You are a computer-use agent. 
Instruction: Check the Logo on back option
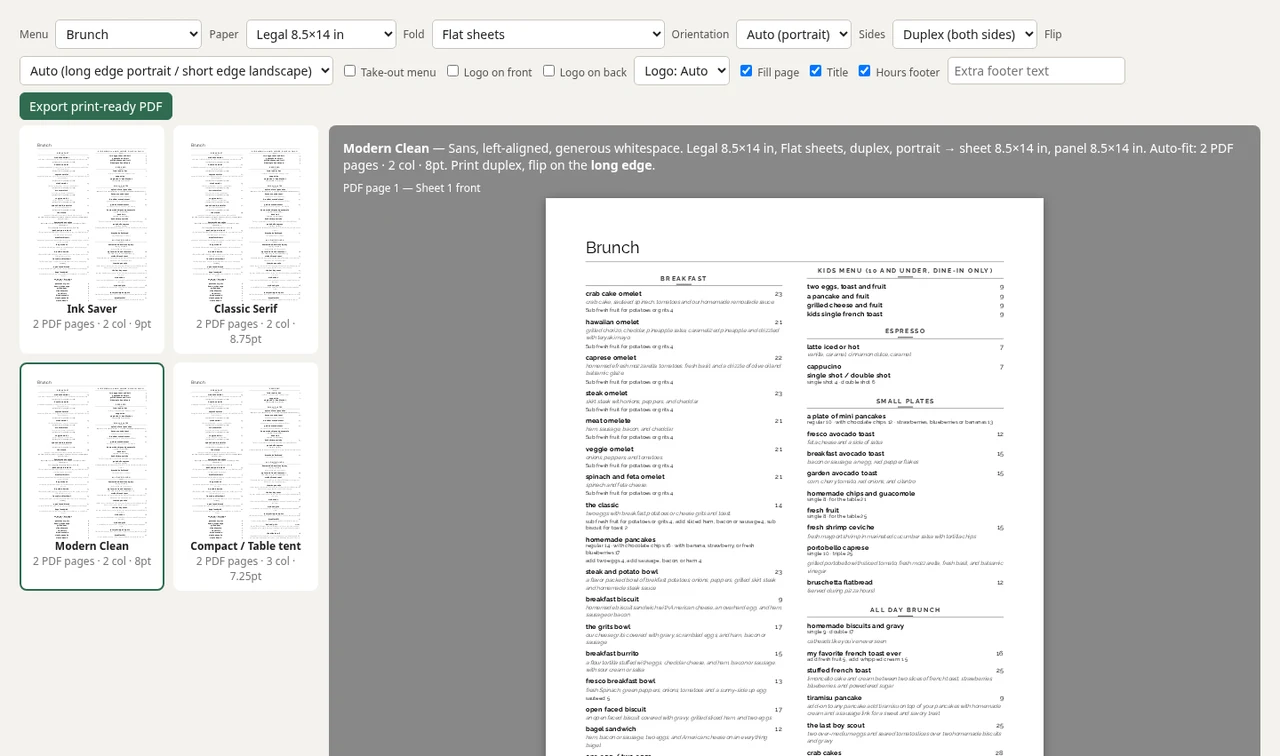point(549,71)
